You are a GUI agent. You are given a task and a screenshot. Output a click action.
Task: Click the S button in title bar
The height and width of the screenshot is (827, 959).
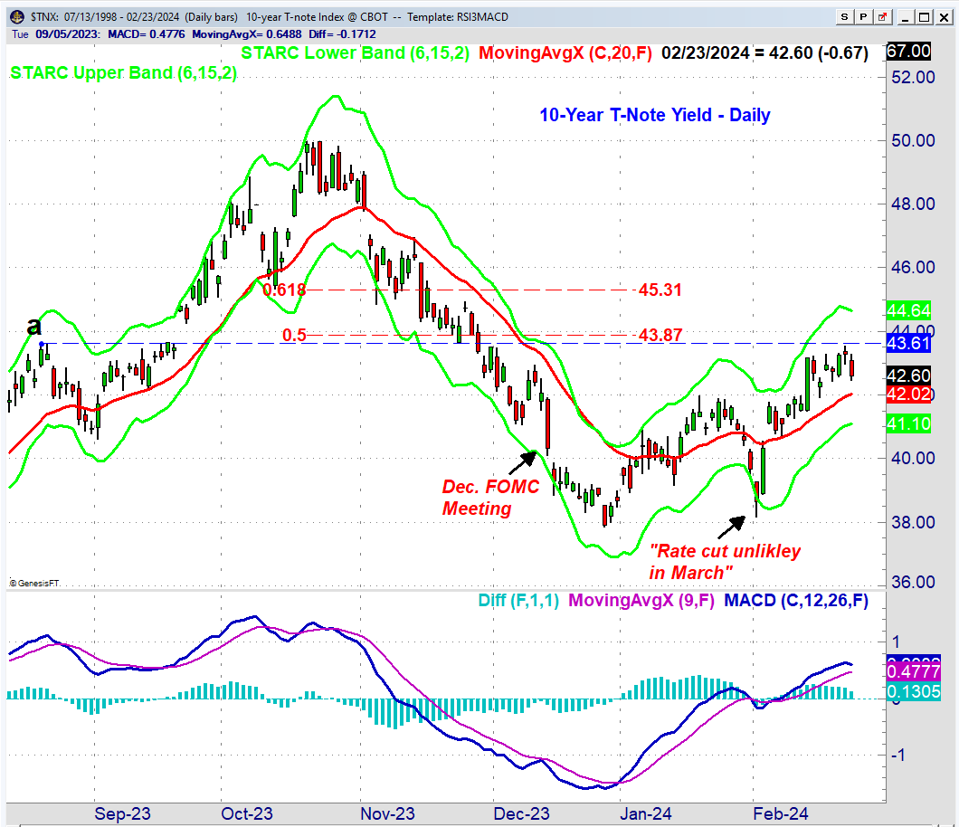(x=845, y=17)
